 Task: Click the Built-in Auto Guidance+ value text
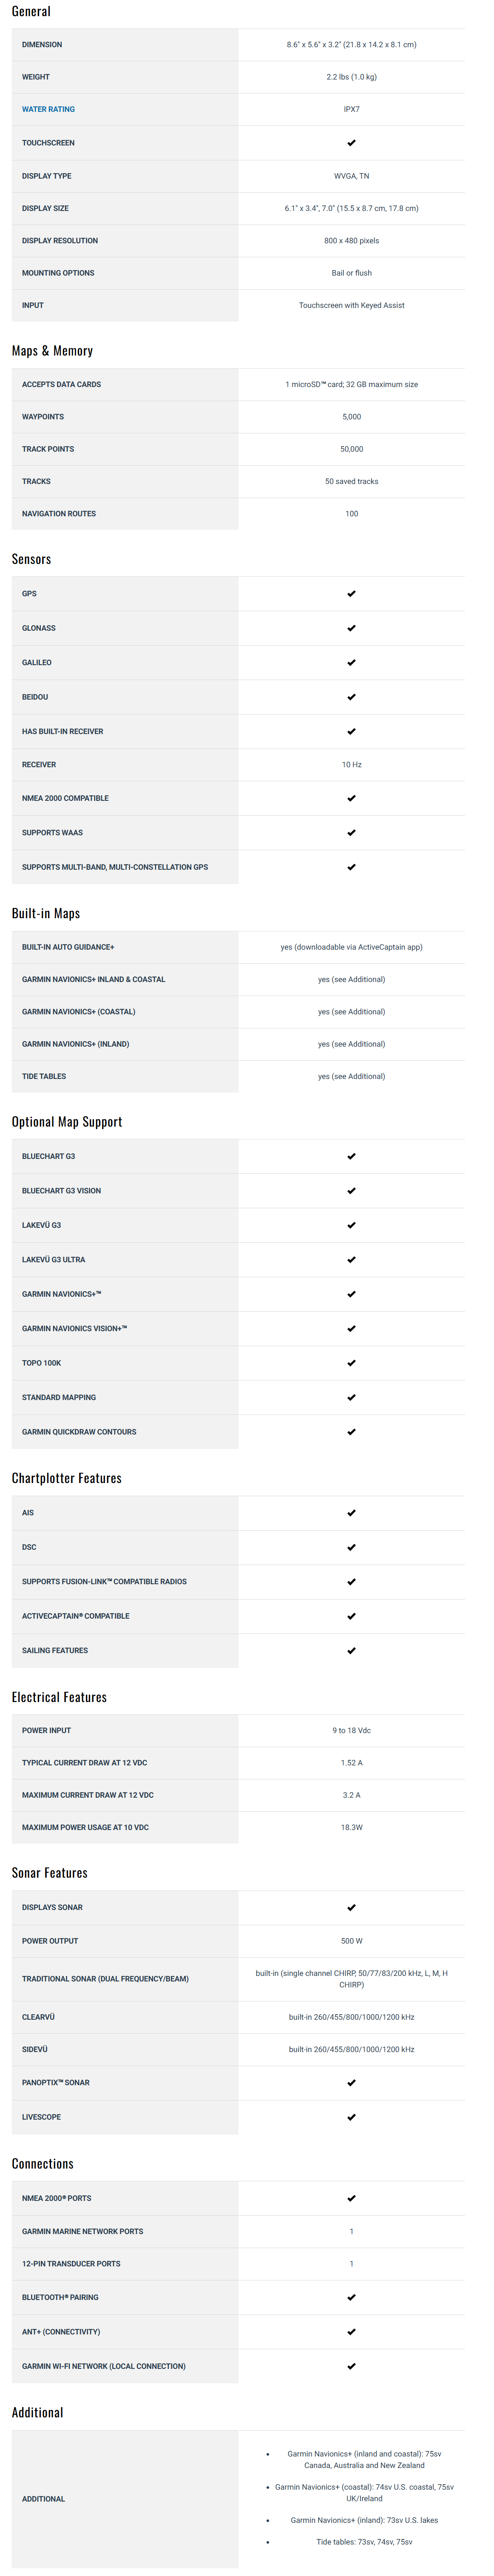coord(351,947)
